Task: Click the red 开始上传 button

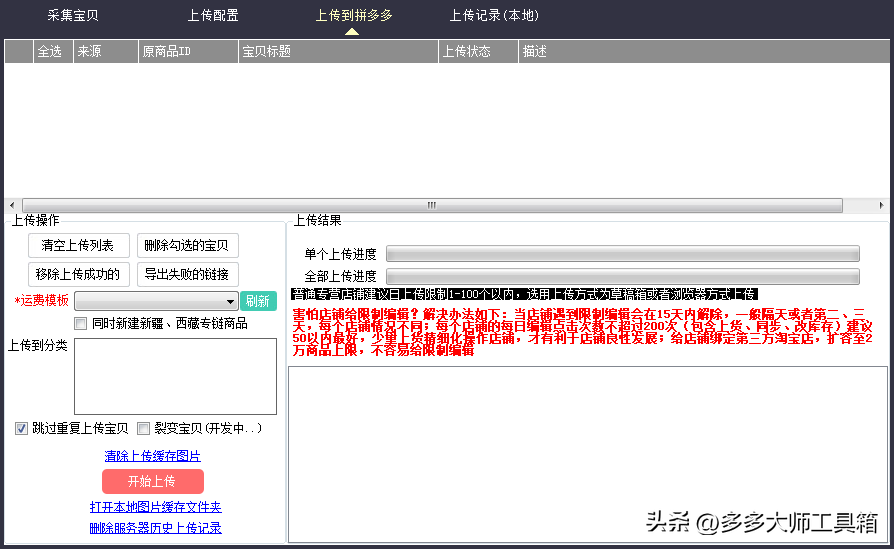Action: (153, 482)
